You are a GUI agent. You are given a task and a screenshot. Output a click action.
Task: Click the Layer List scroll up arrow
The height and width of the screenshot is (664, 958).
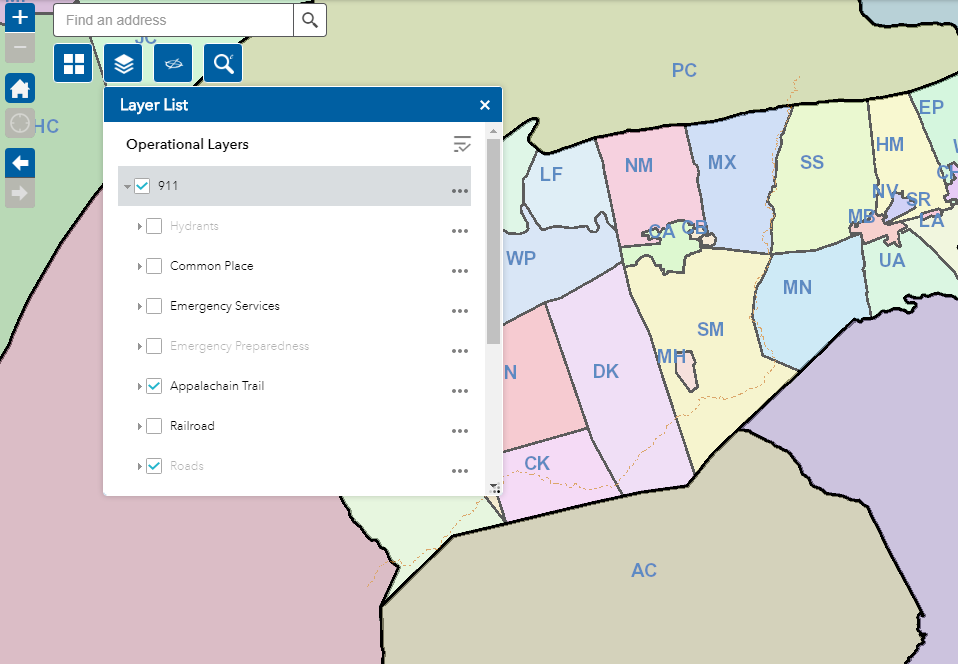(x=493, y=131)
